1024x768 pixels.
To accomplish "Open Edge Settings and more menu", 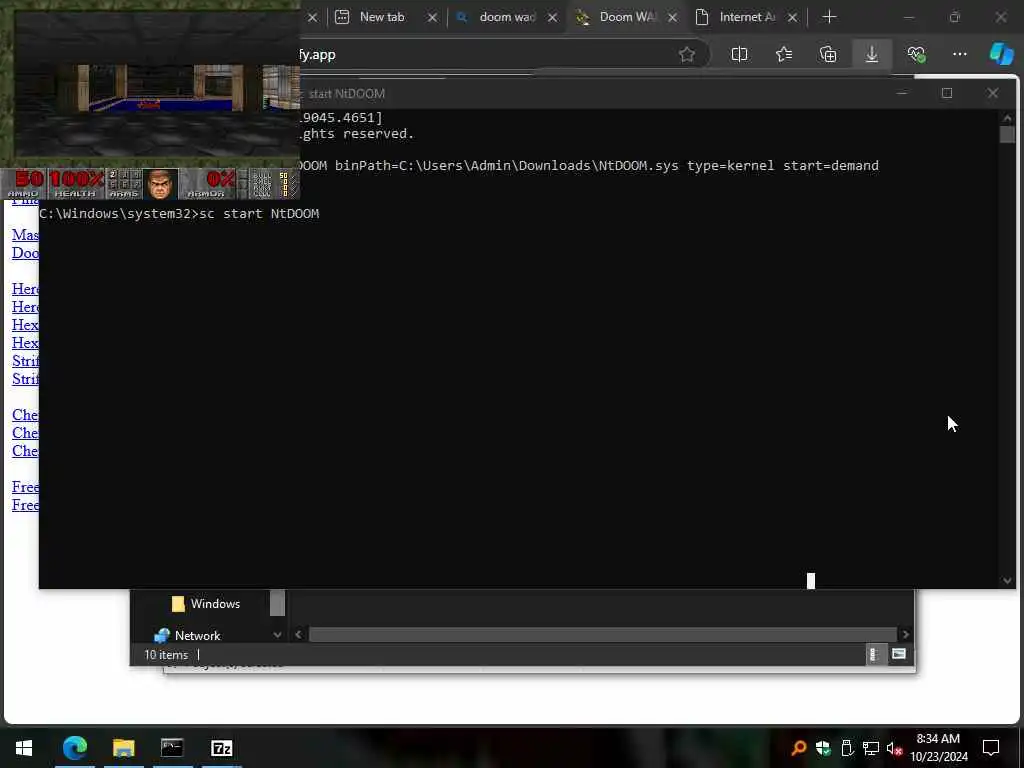I will pos(959,55).
